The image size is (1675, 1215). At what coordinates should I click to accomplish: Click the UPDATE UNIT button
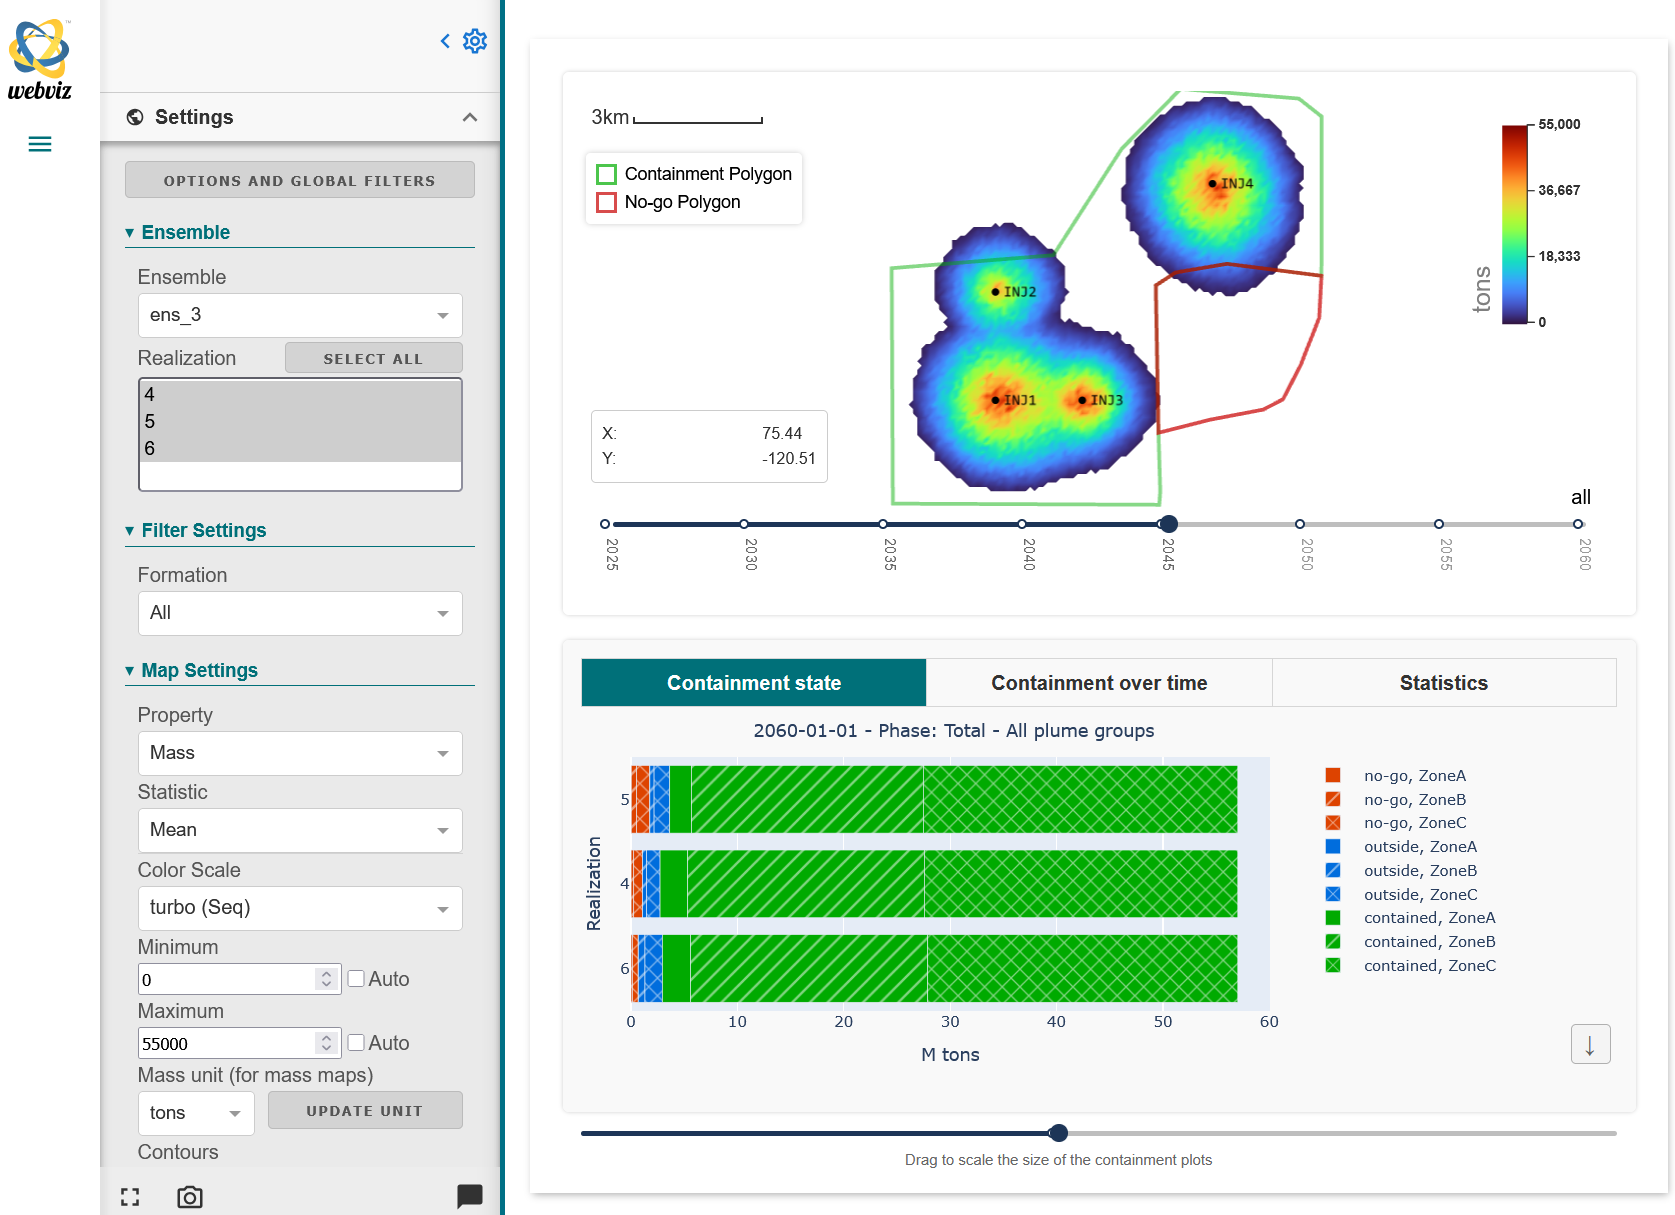pos(364,1111)
